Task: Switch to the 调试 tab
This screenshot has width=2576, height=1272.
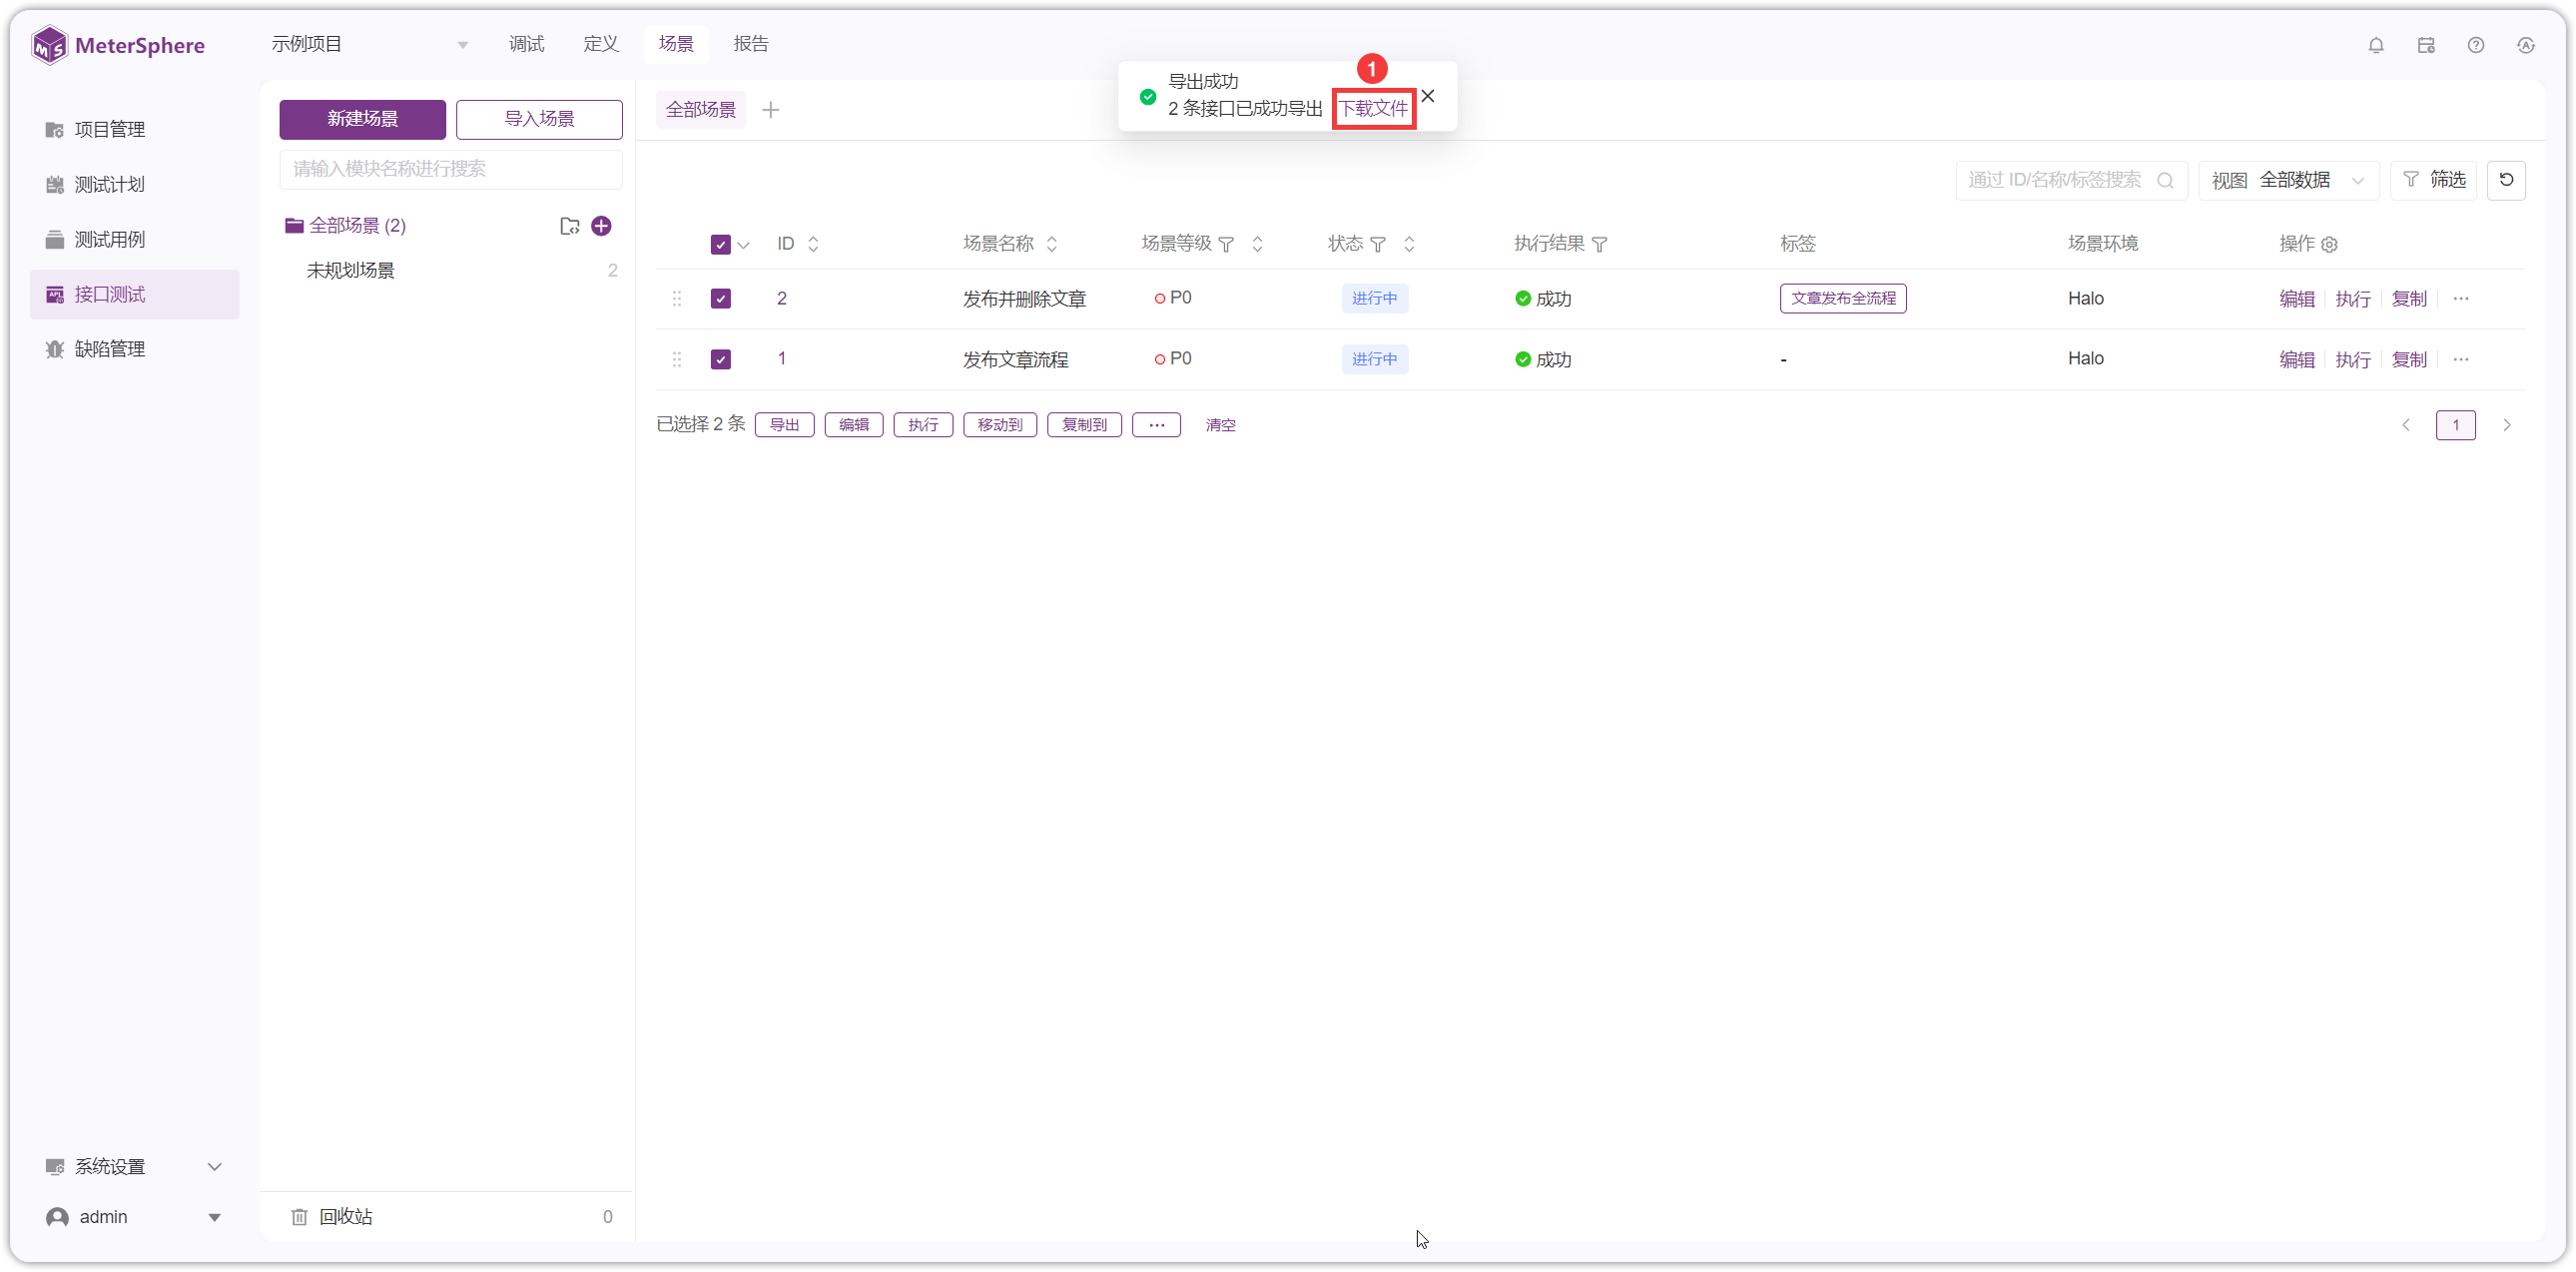Action: pyautogui.click(x=526, y=44)
